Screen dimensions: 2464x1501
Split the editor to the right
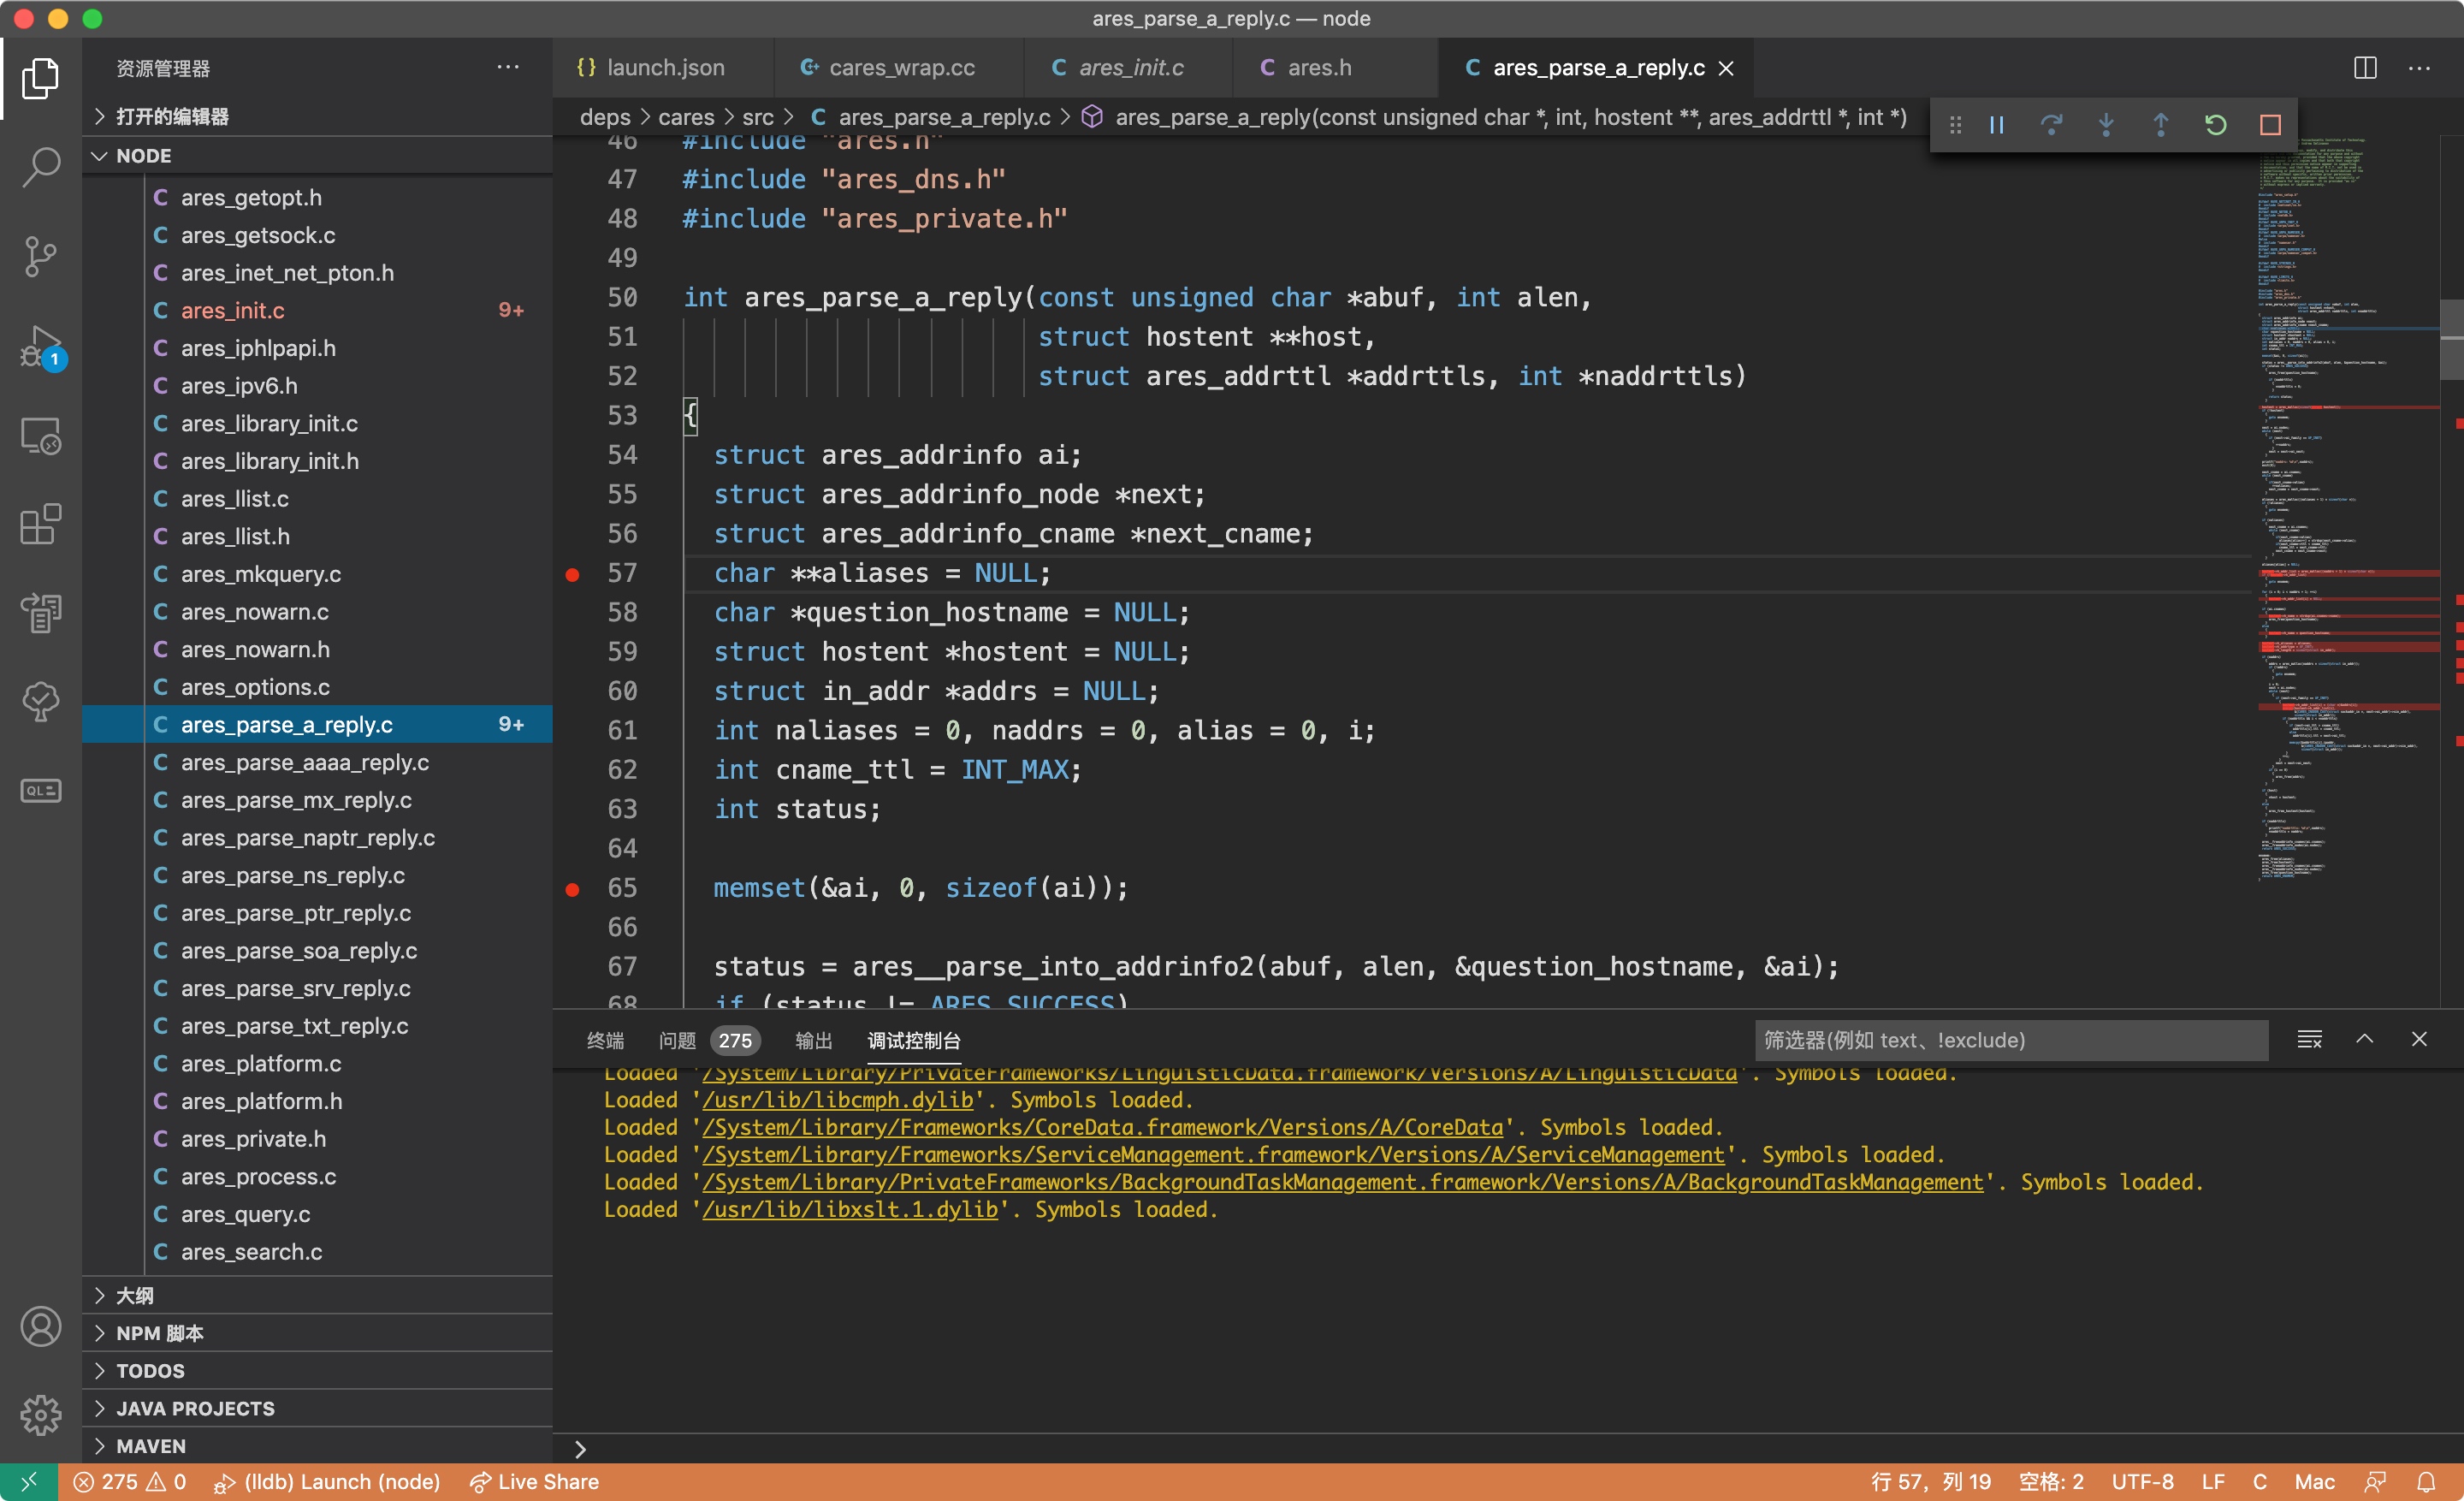(x=2365, y=68)
